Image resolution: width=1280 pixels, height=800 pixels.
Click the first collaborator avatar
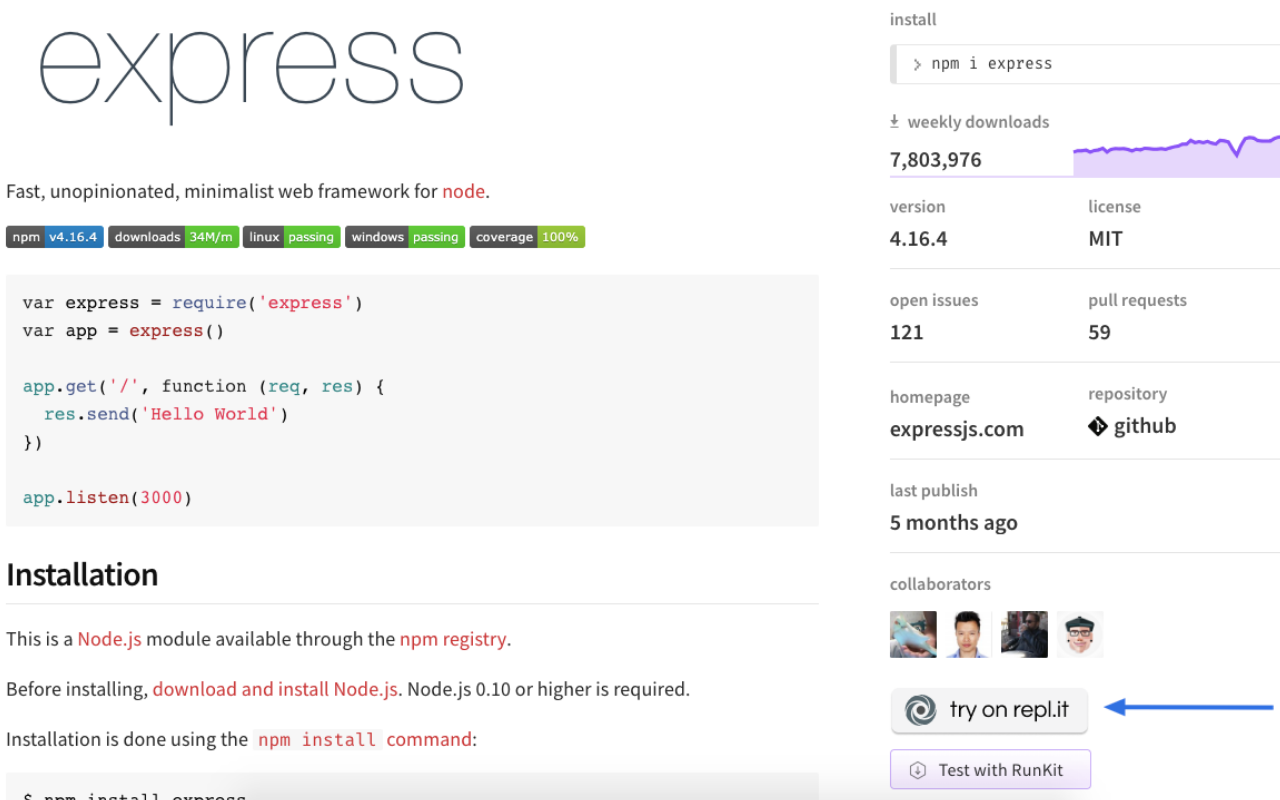click(x=913, y=634)
